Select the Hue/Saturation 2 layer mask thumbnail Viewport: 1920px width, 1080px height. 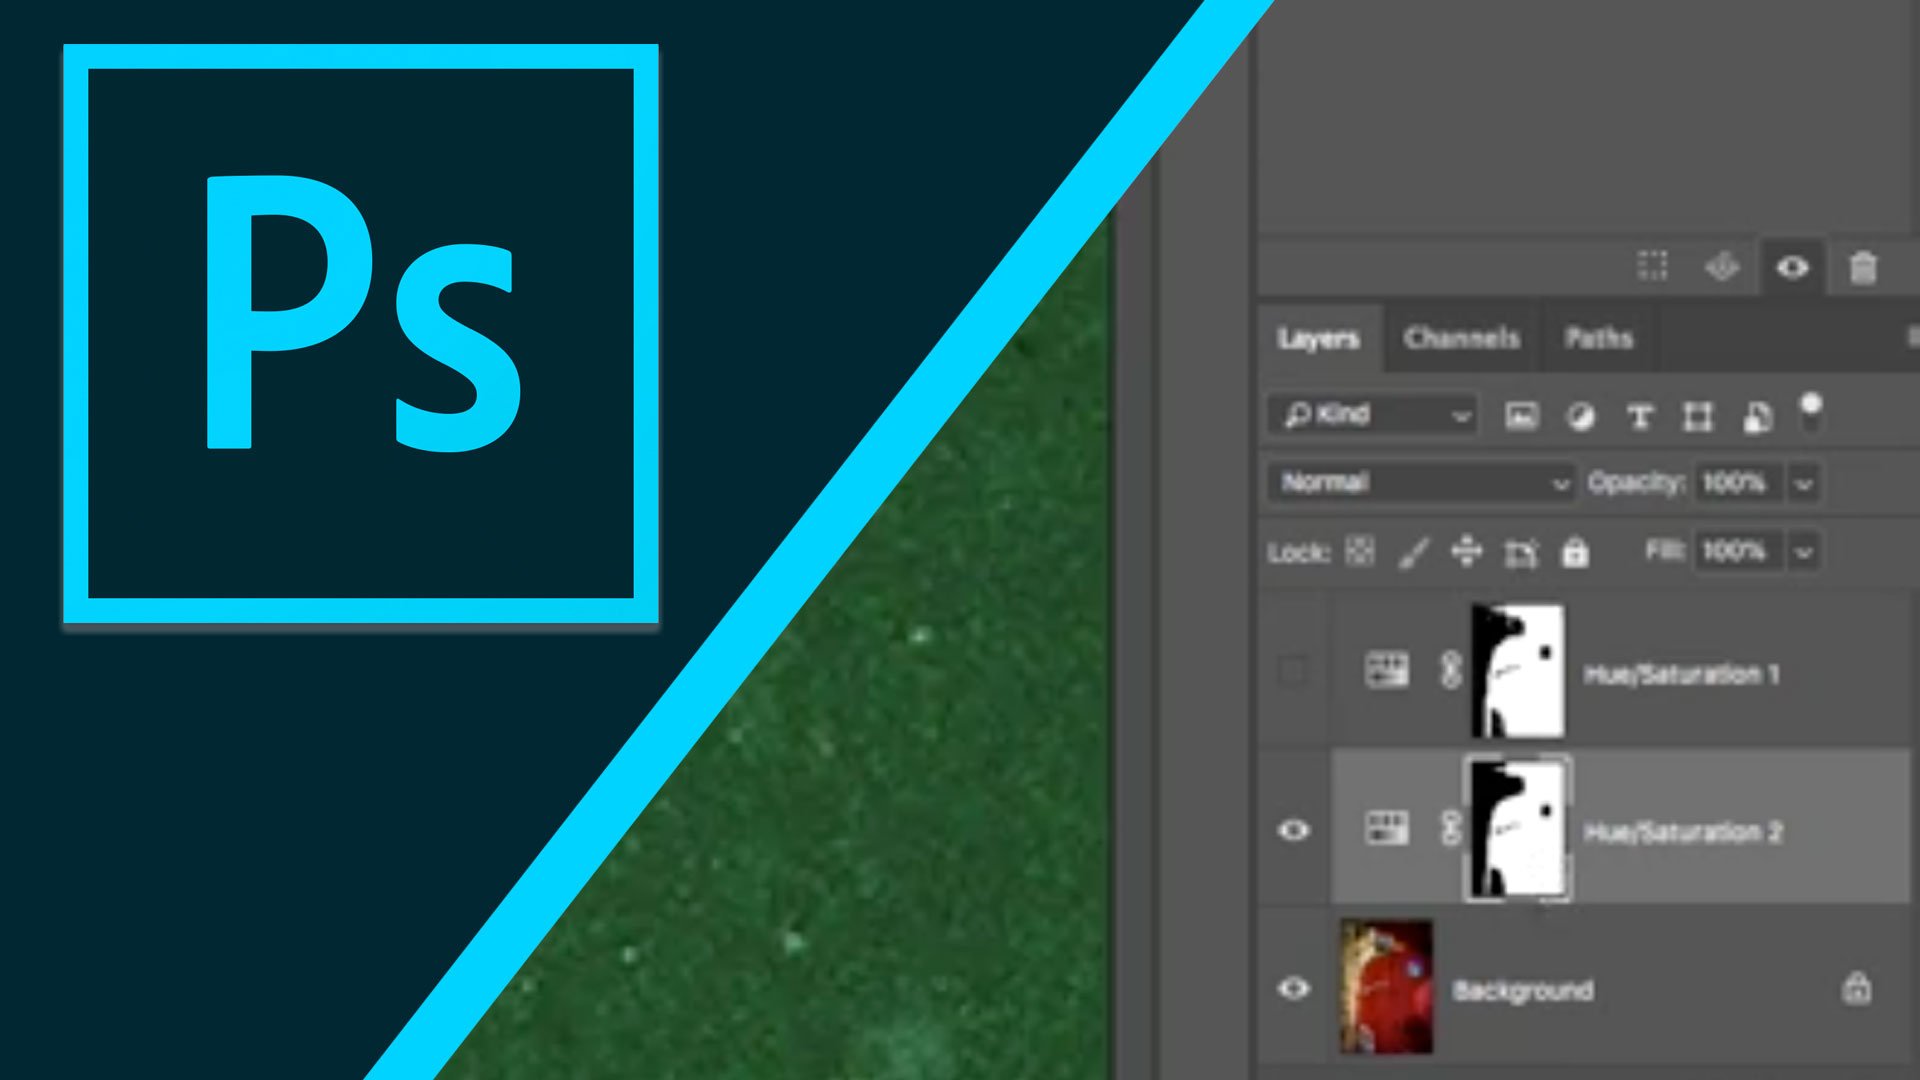tap(1518, 830)
